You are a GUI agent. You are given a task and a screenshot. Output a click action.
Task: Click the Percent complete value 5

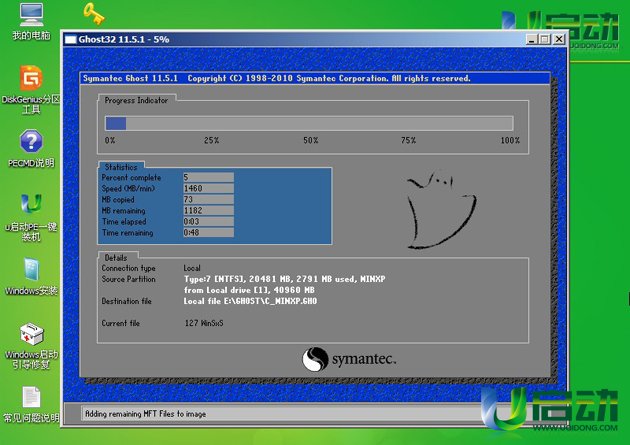click(x=209, y=177)
